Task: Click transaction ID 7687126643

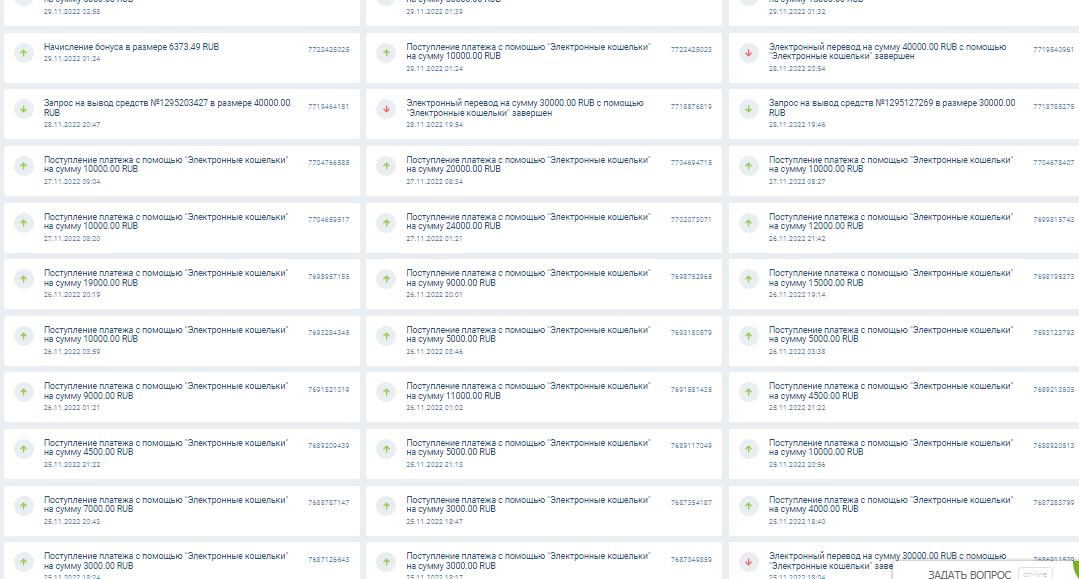Action: tap(329, 560)
